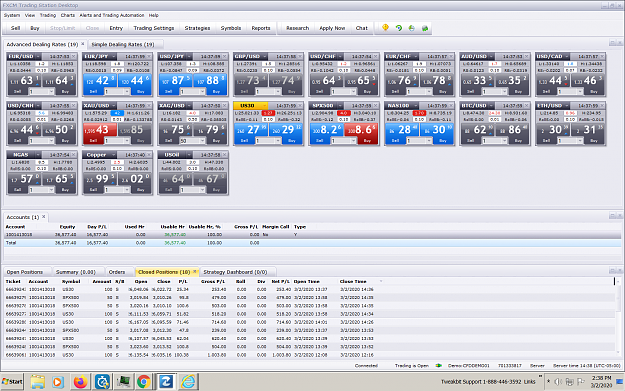
Task: Click the yellow lightbulb toolbar icon
Action: pyautogui.click(x=385, y=28)
